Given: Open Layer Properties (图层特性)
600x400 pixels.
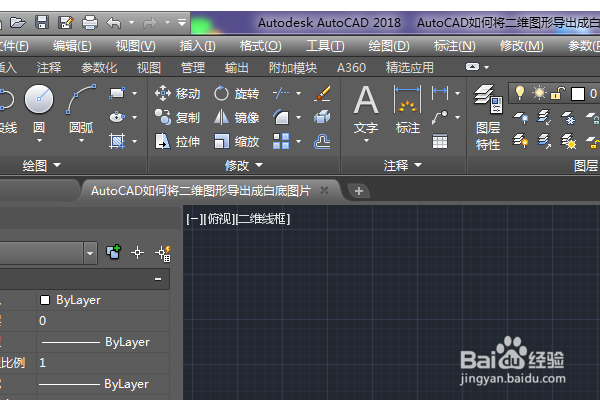Looking at the screenshot, I should [x=488, y=117].
